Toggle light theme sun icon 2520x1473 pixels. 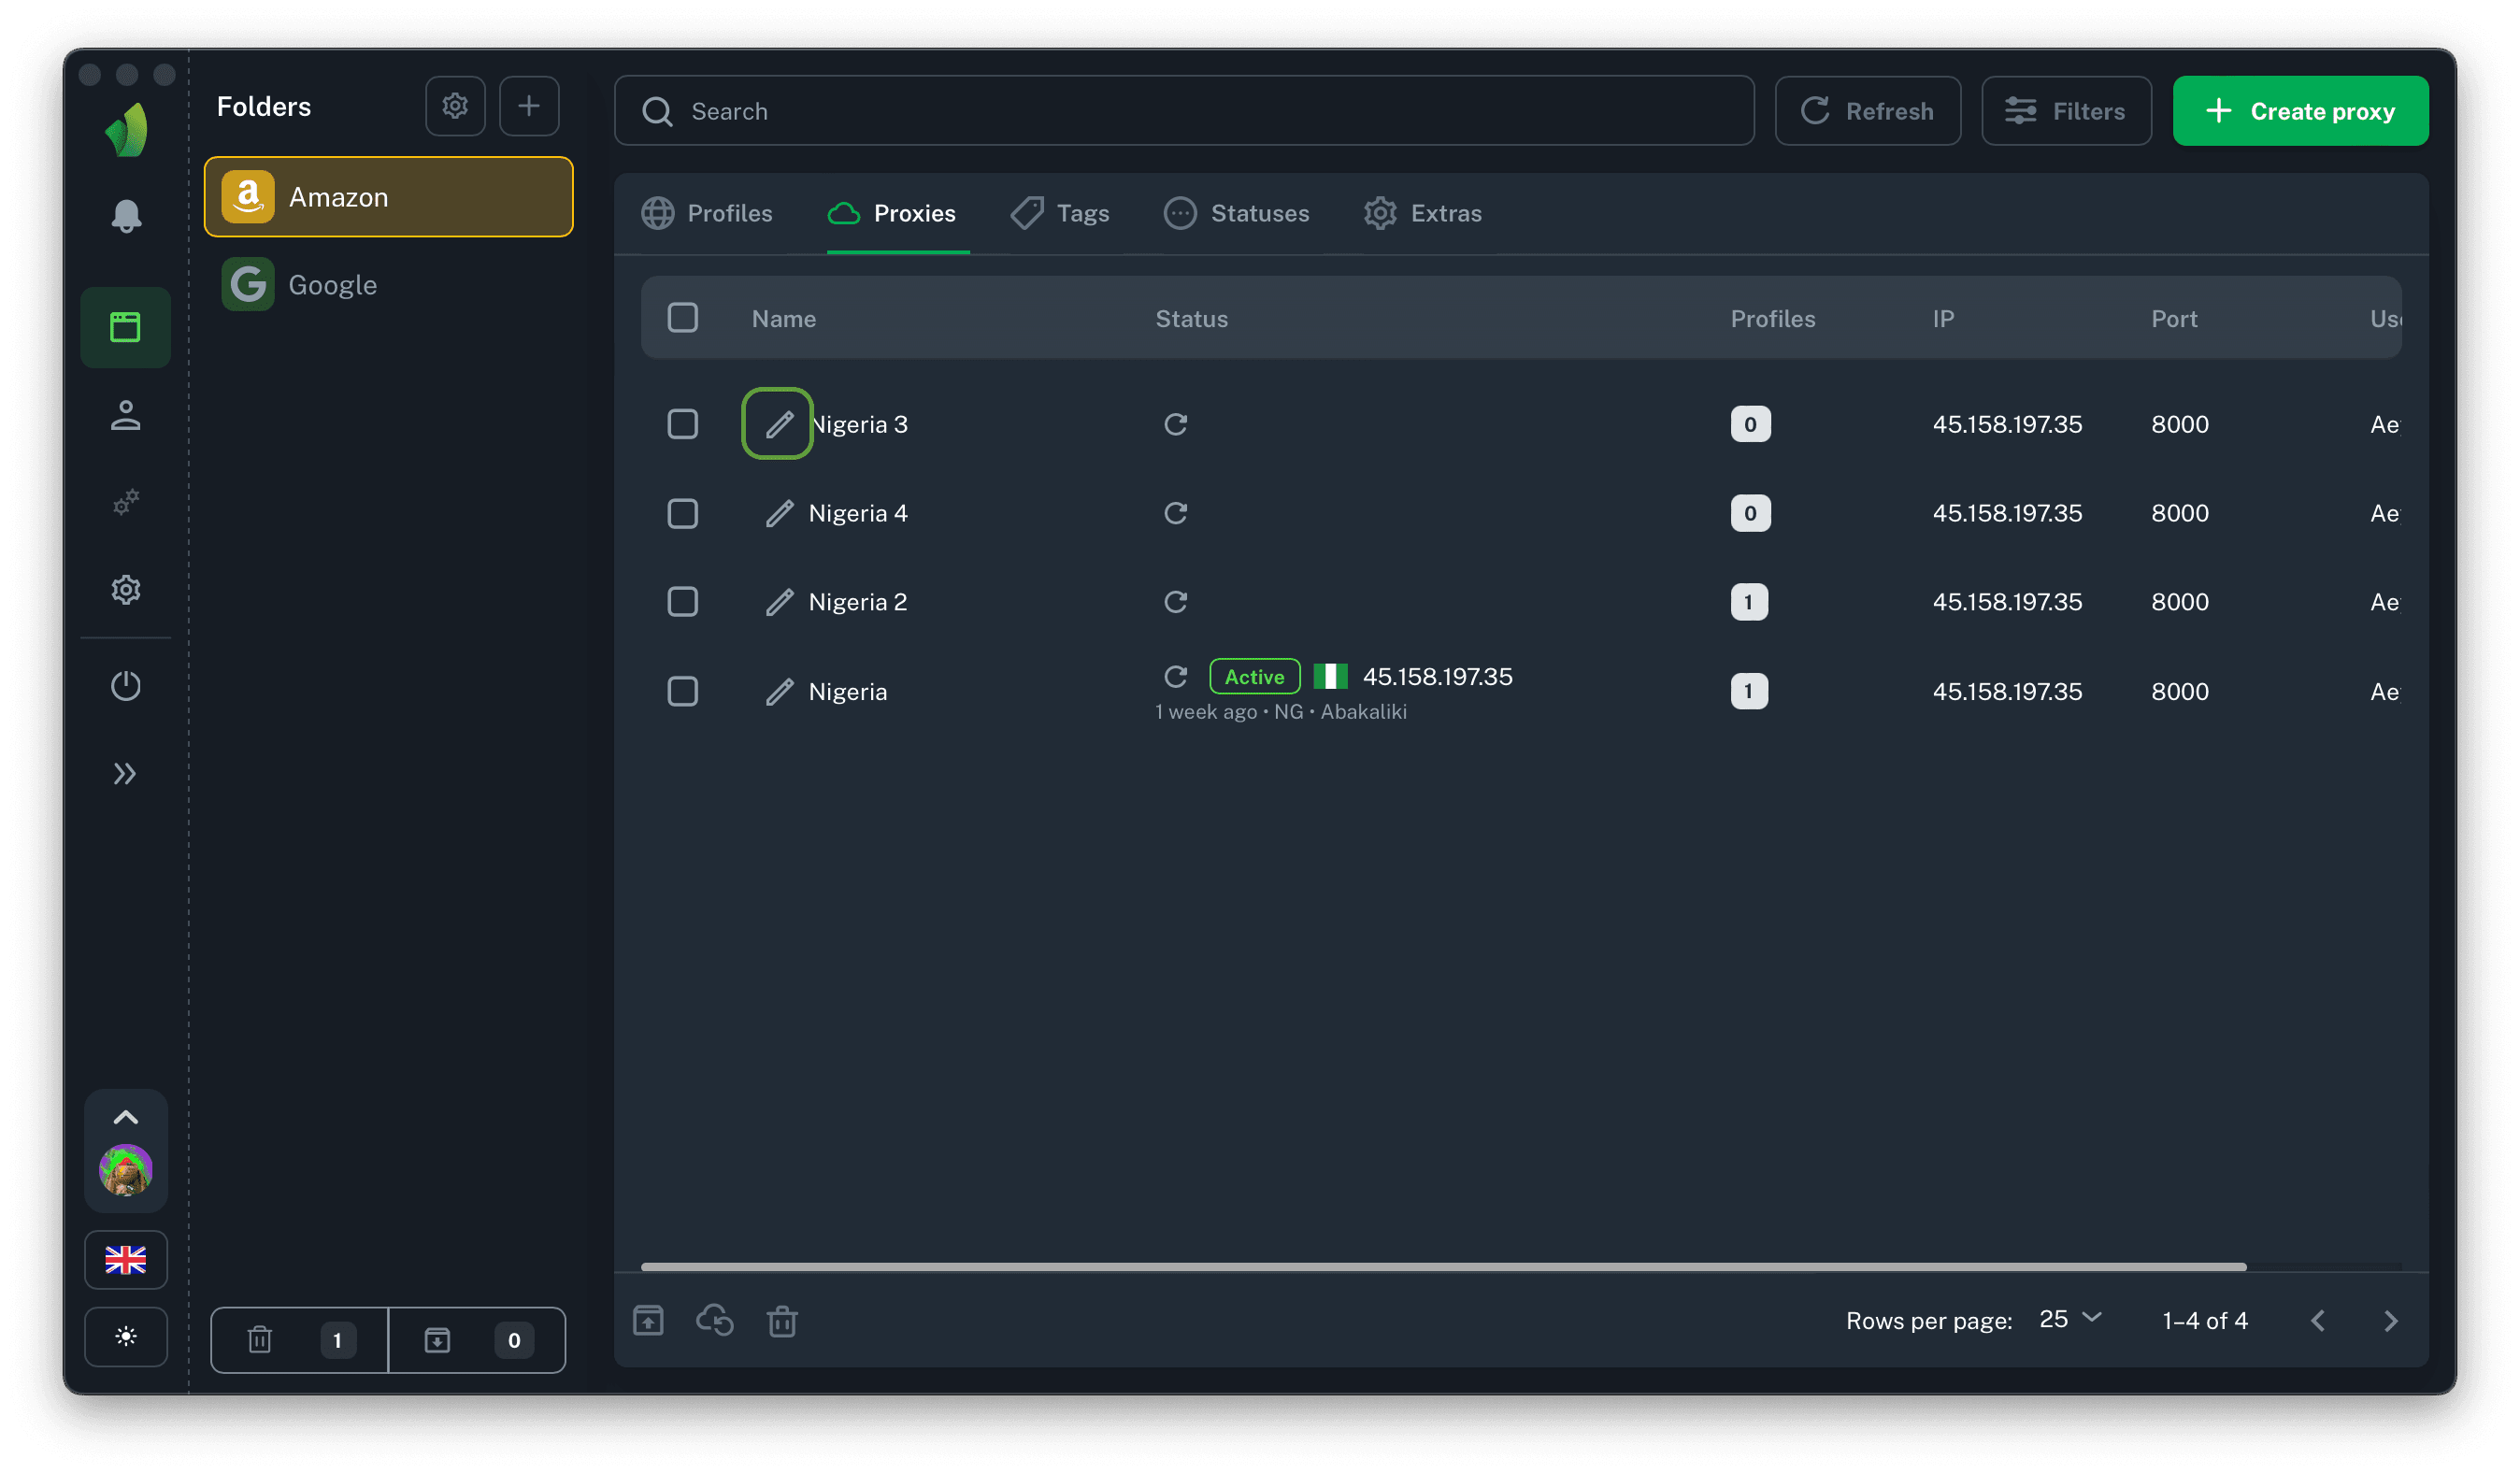pos(126,1337)
